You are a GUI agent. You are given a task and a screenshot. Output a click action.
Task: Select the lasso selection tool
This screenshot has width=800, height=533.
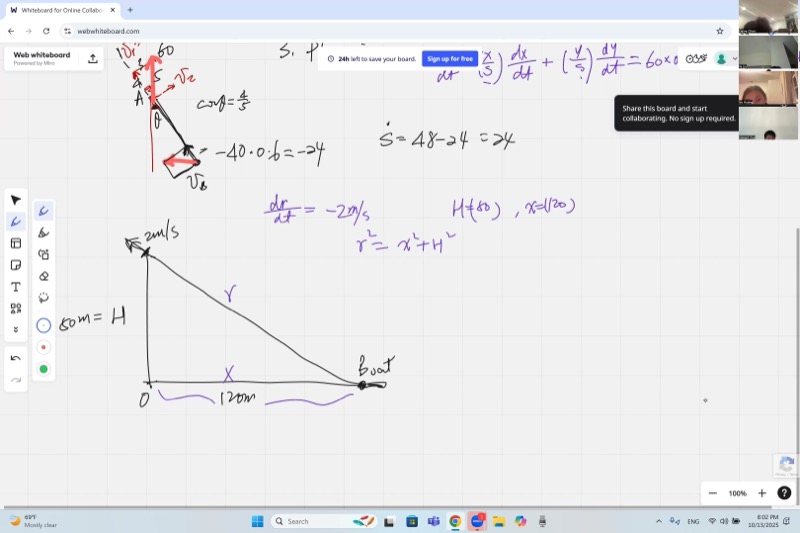[x=43, y=297]
